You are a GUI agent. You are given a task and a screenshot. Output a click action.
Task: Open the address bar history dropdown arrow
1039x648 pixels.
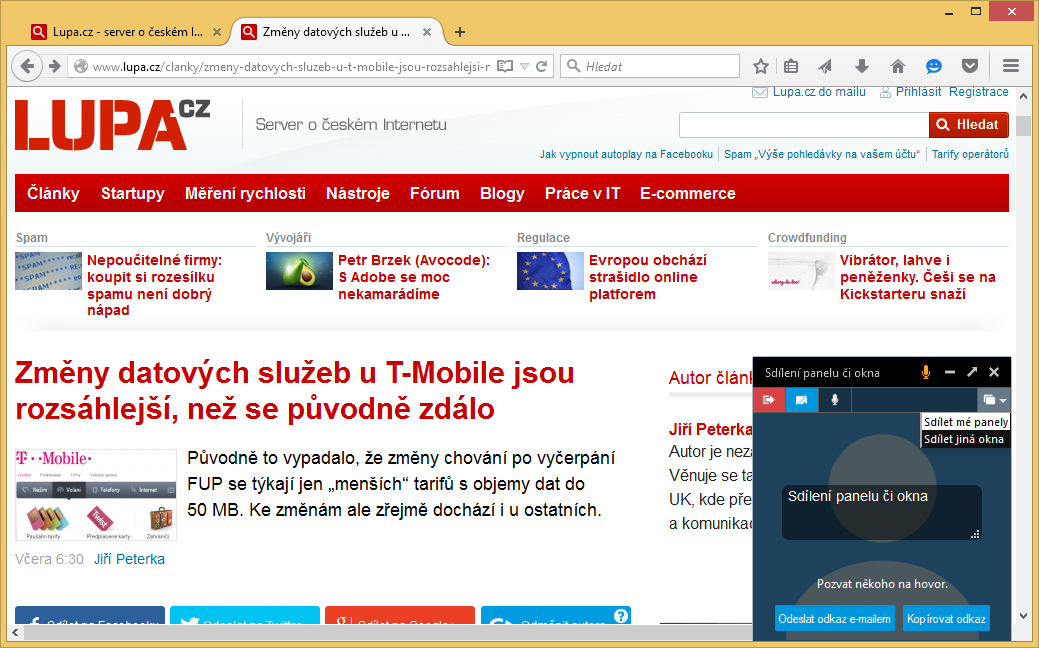click(x=524, y=67)
